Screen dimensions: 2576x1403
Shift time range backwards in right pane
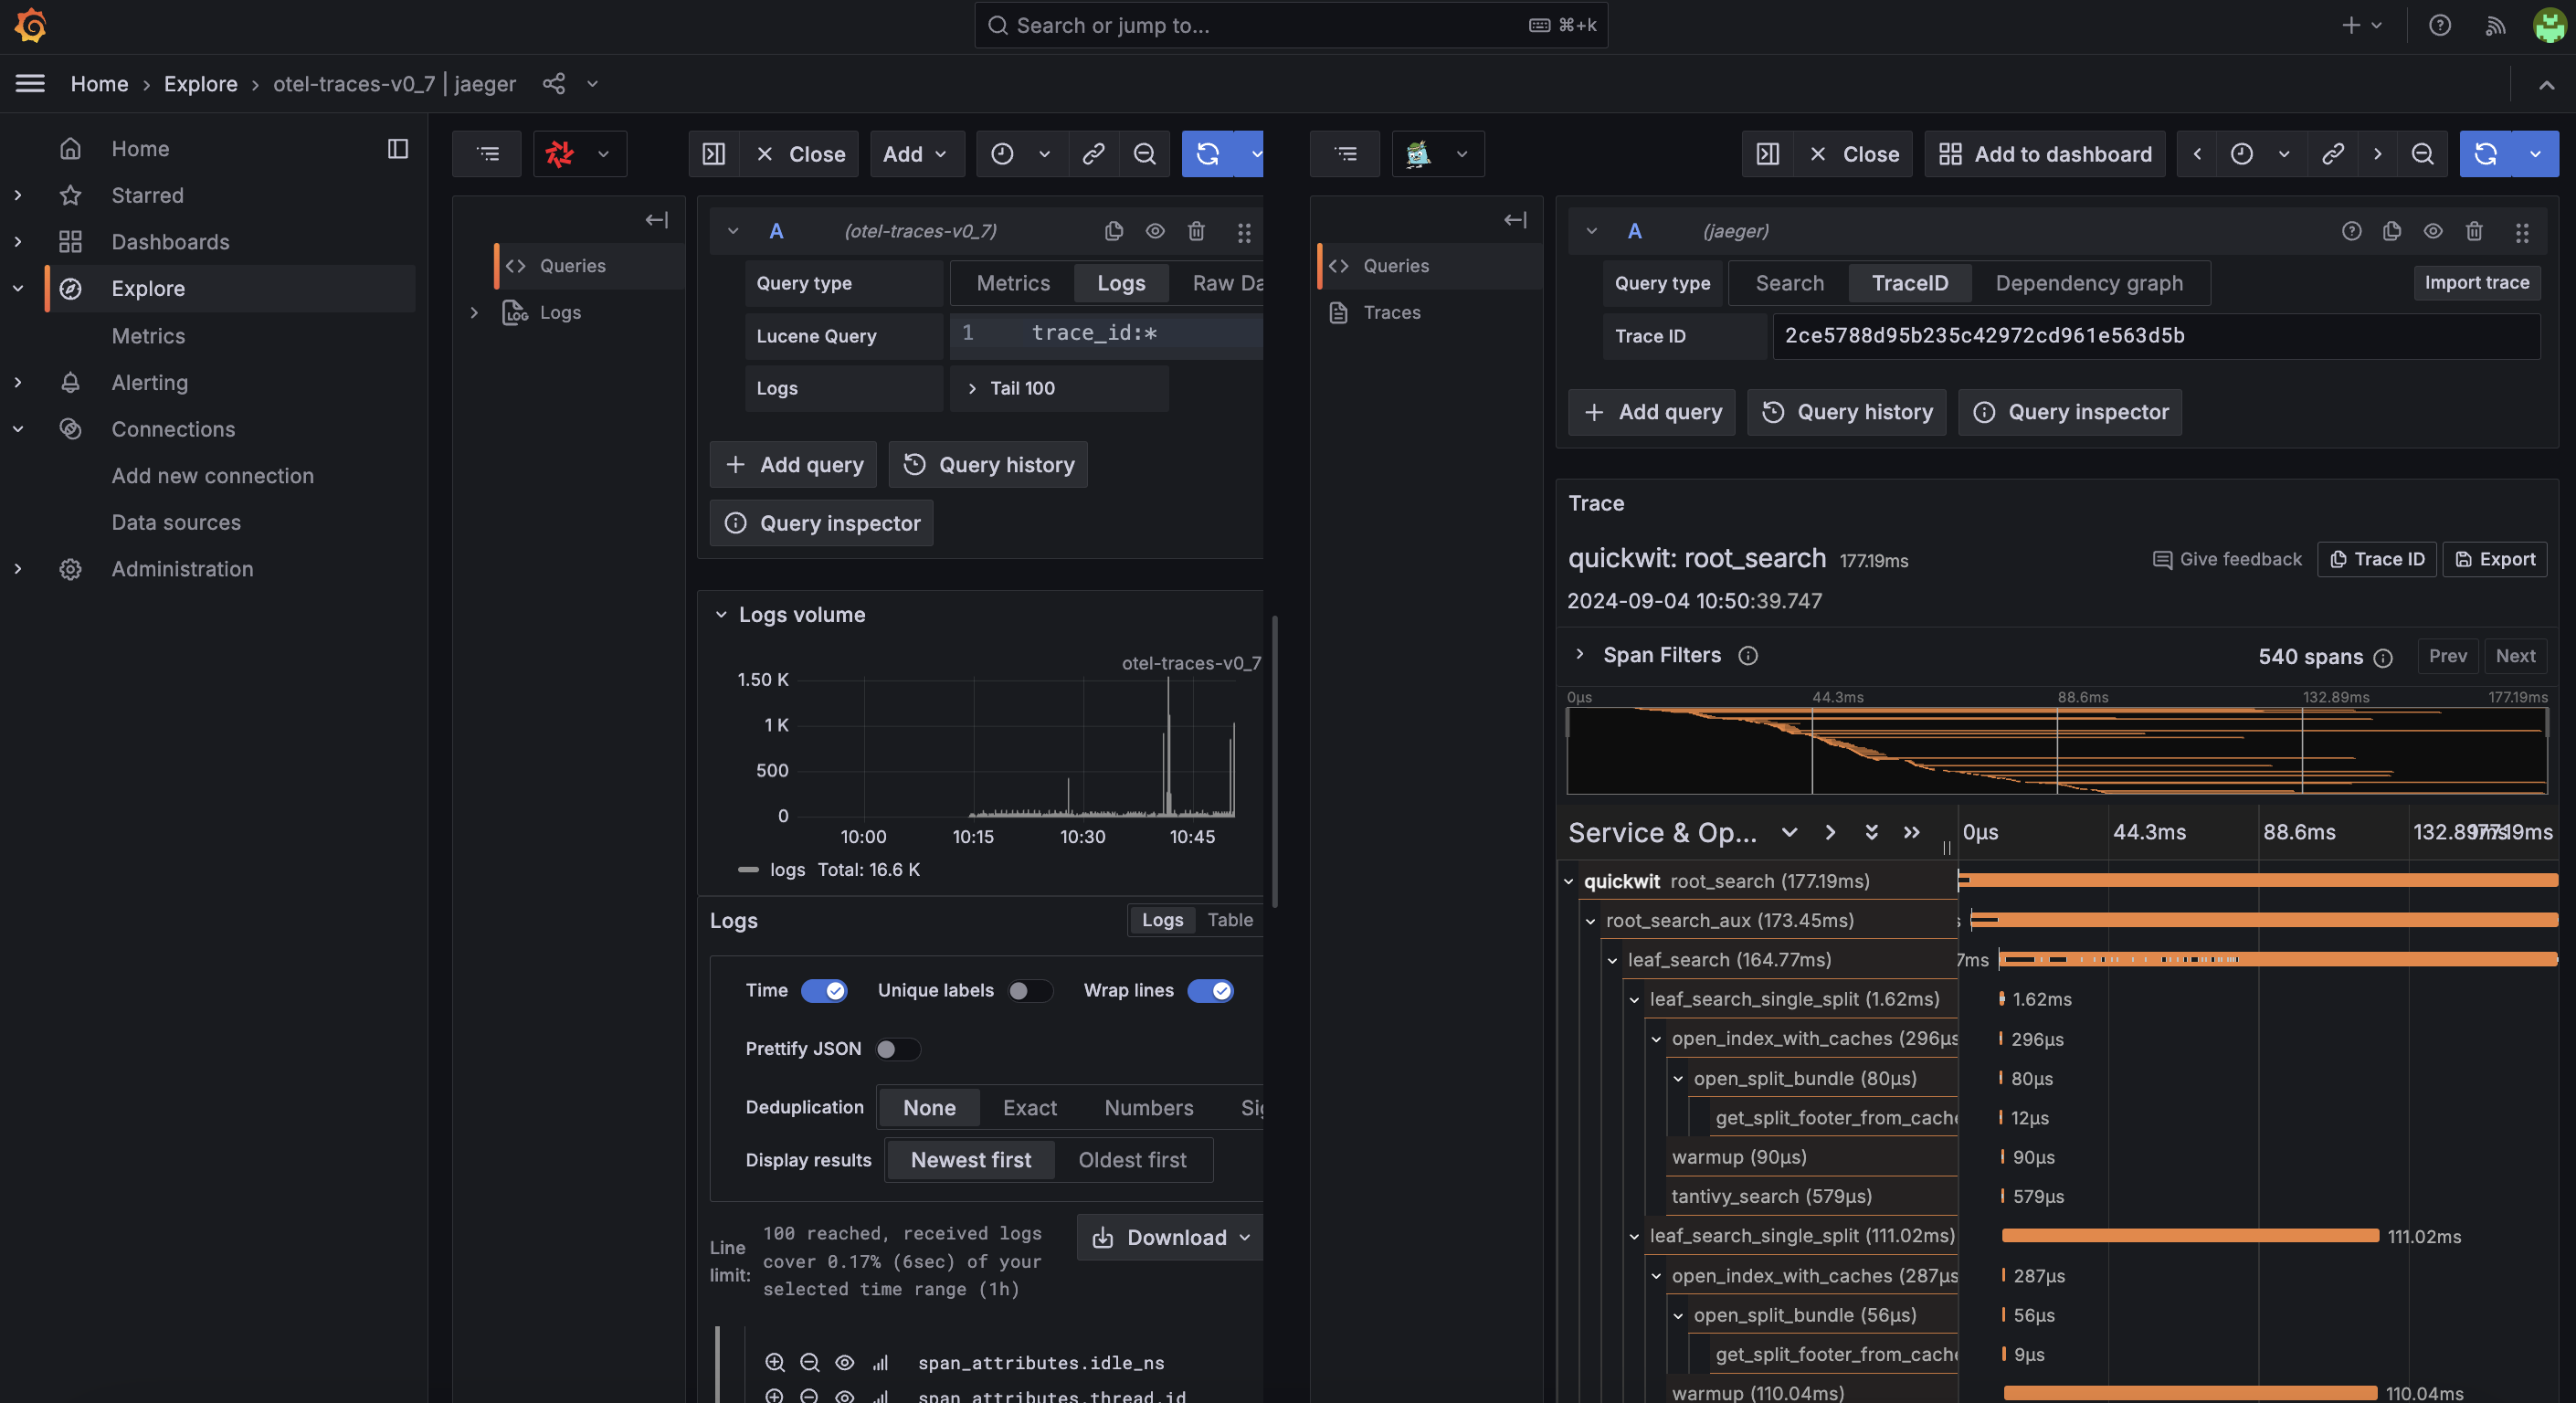tap(2197, 154)
